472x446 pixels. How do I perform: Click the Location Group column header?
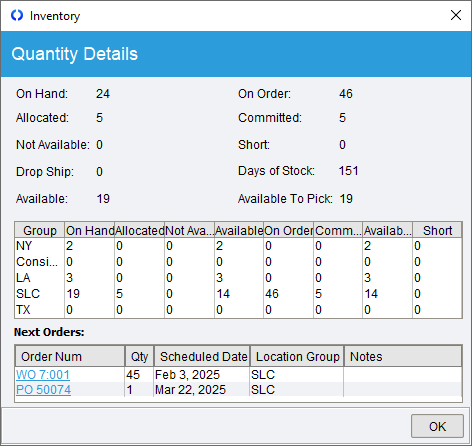[x=297, y=356]
